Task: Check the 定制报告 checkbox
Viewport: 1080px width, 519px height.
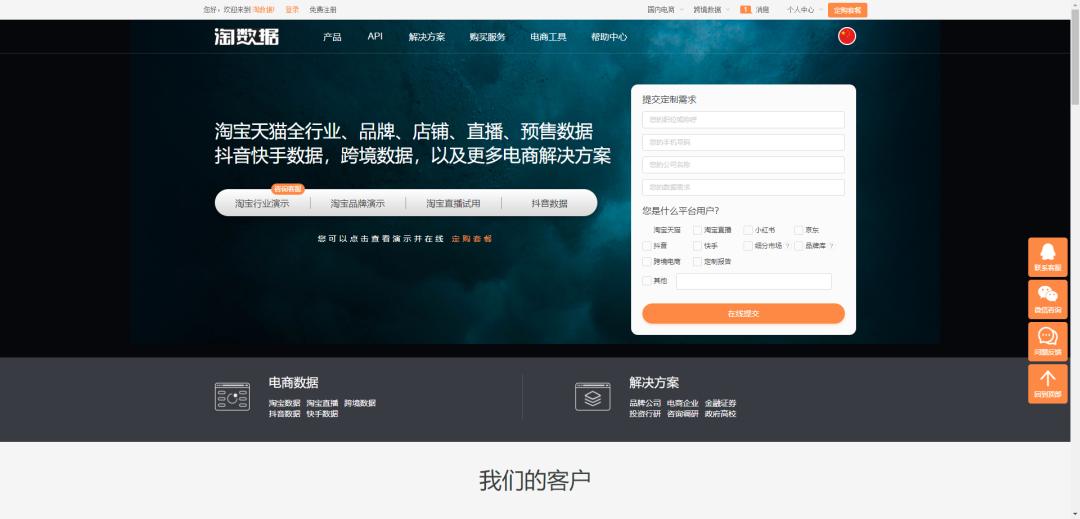Action: 698,262
